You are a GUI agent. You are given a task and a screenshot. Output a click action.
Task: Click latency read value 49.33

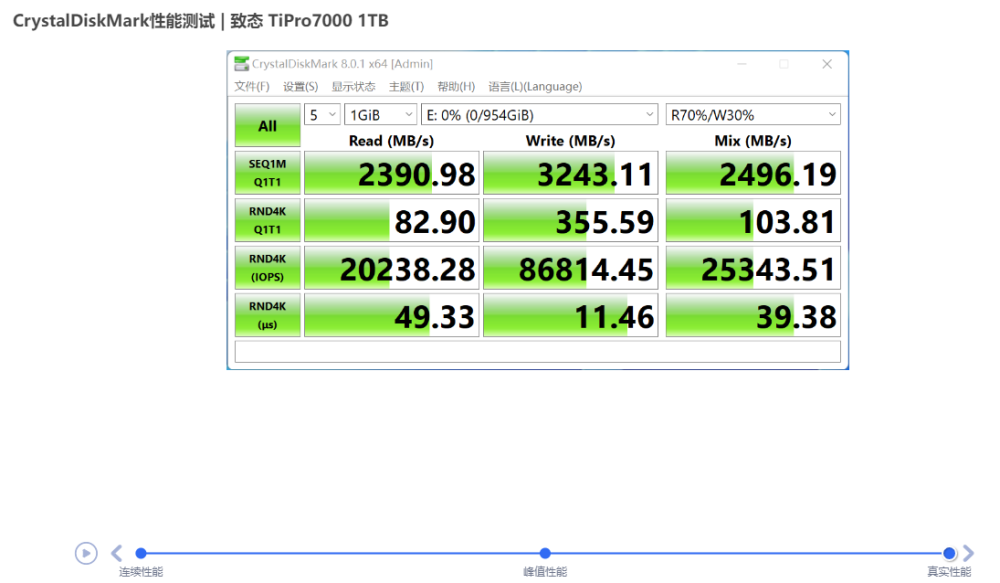392,315
